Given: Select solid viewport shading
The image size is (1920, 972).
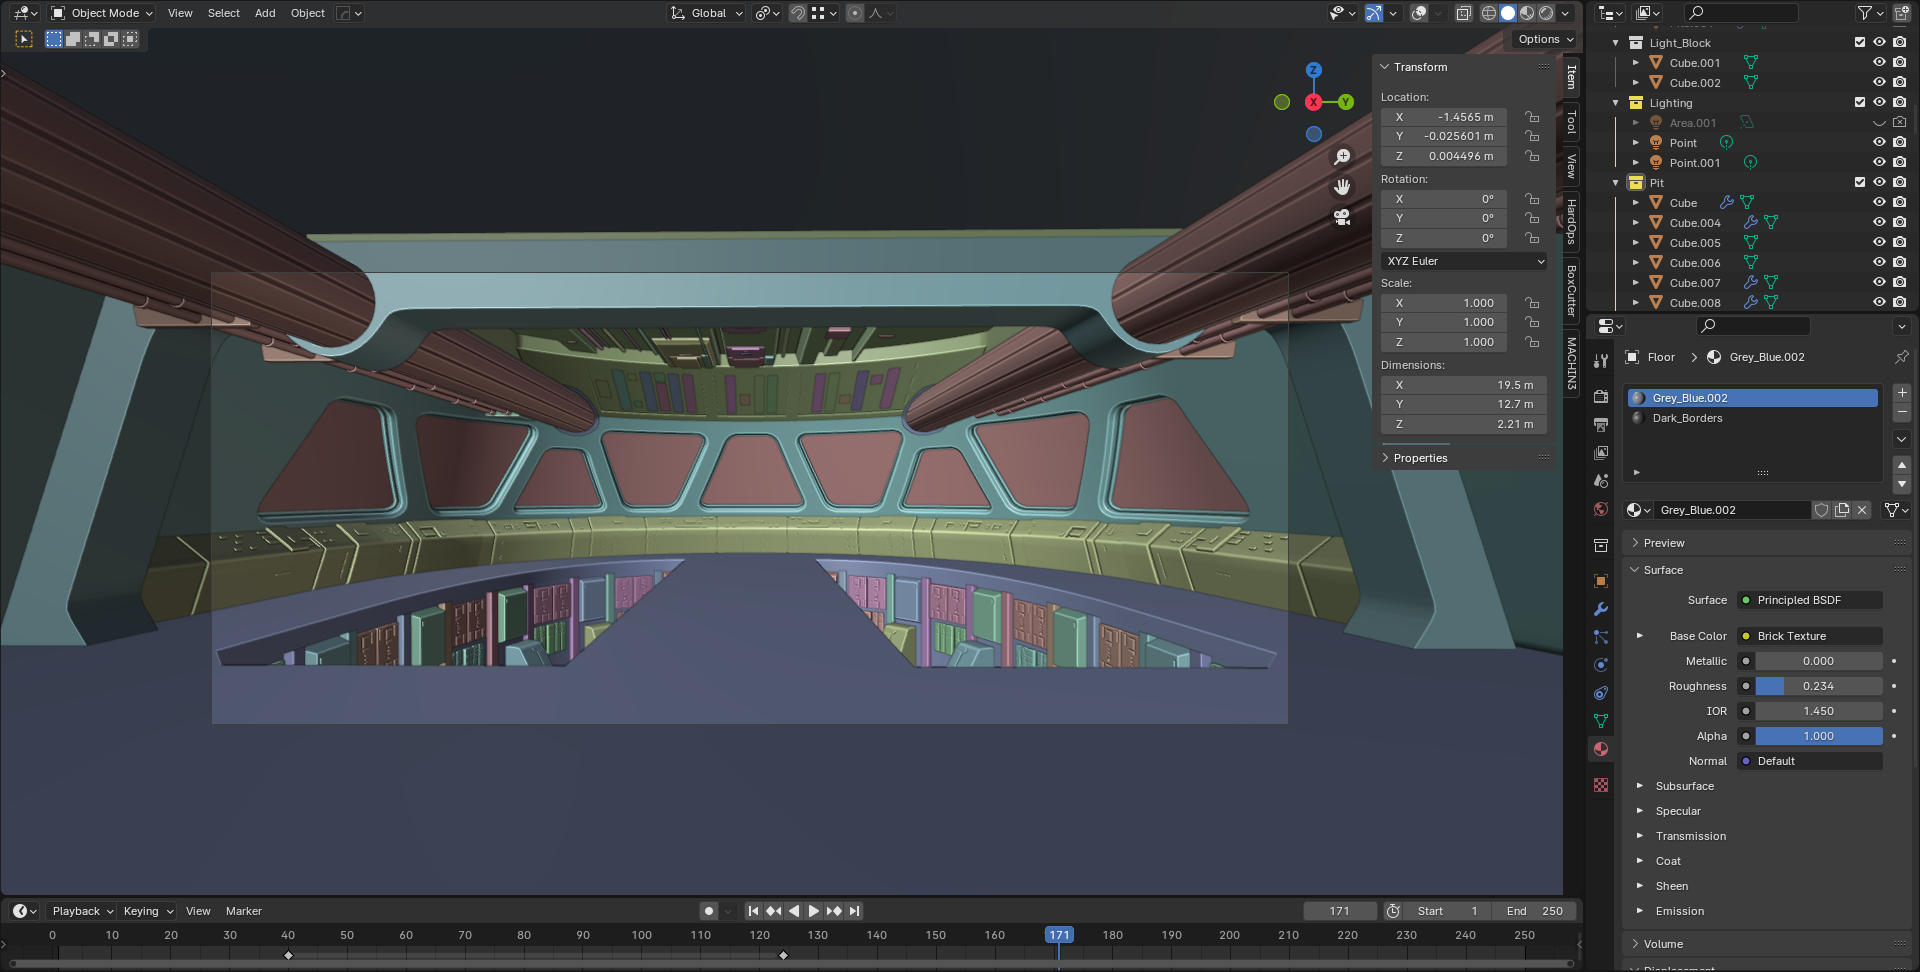Looking at the screenshot, I should point(1508,13).
